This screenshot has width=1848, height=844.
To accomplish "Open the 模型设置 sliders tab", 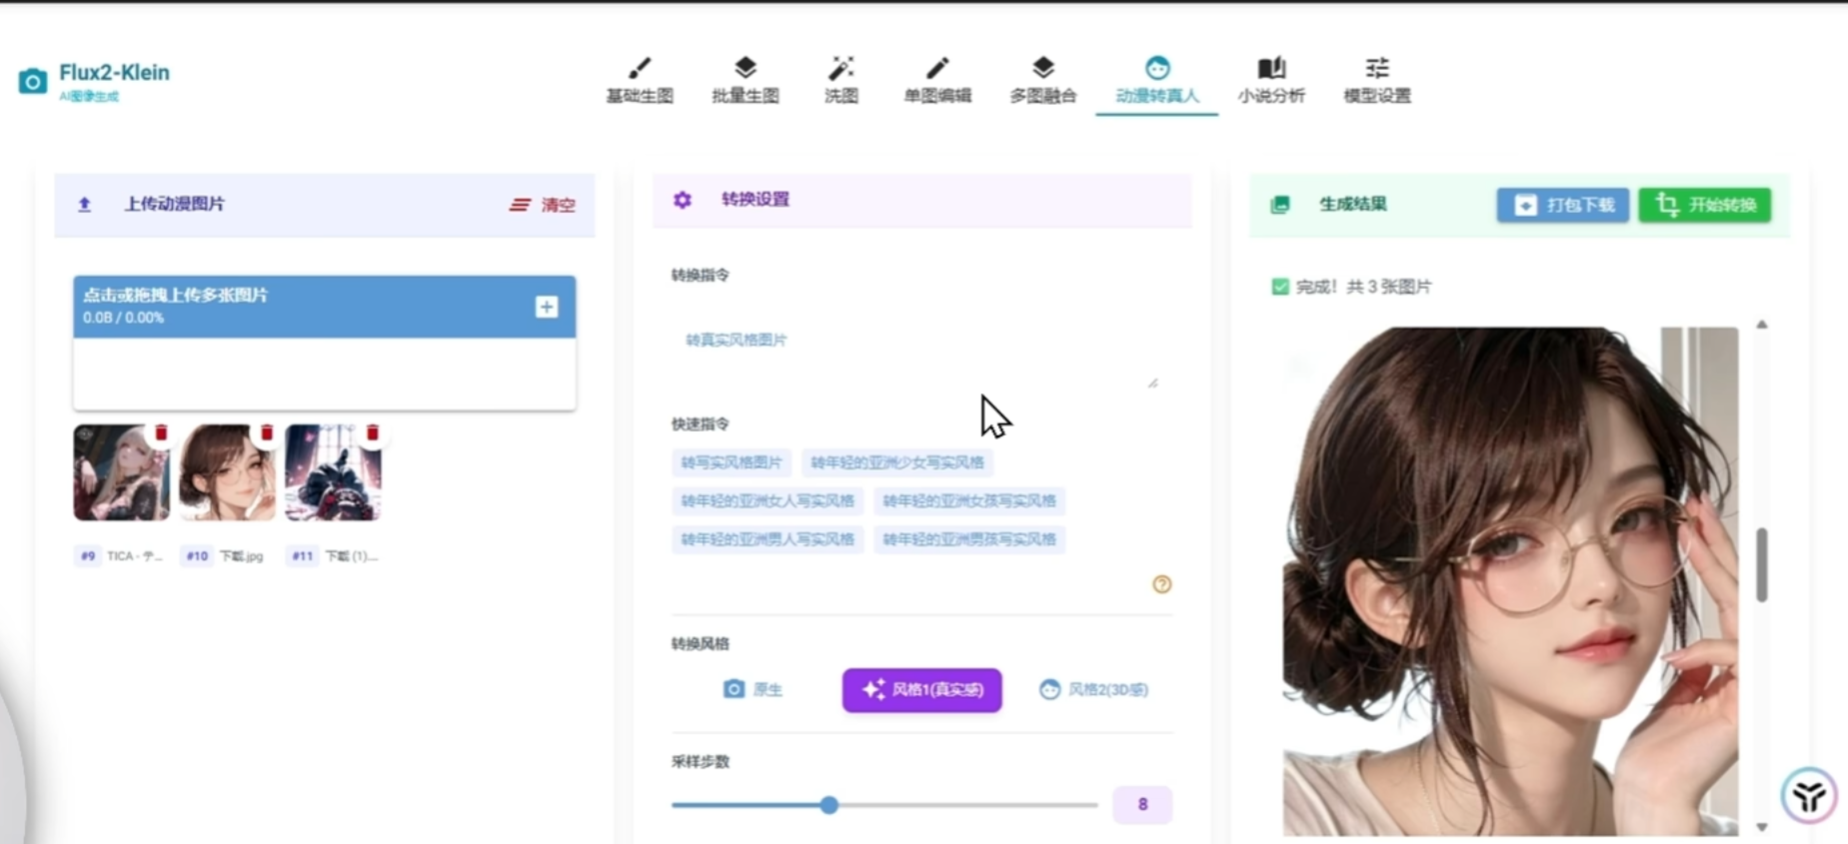I will pyautogui.click(x=1377, y=80).
